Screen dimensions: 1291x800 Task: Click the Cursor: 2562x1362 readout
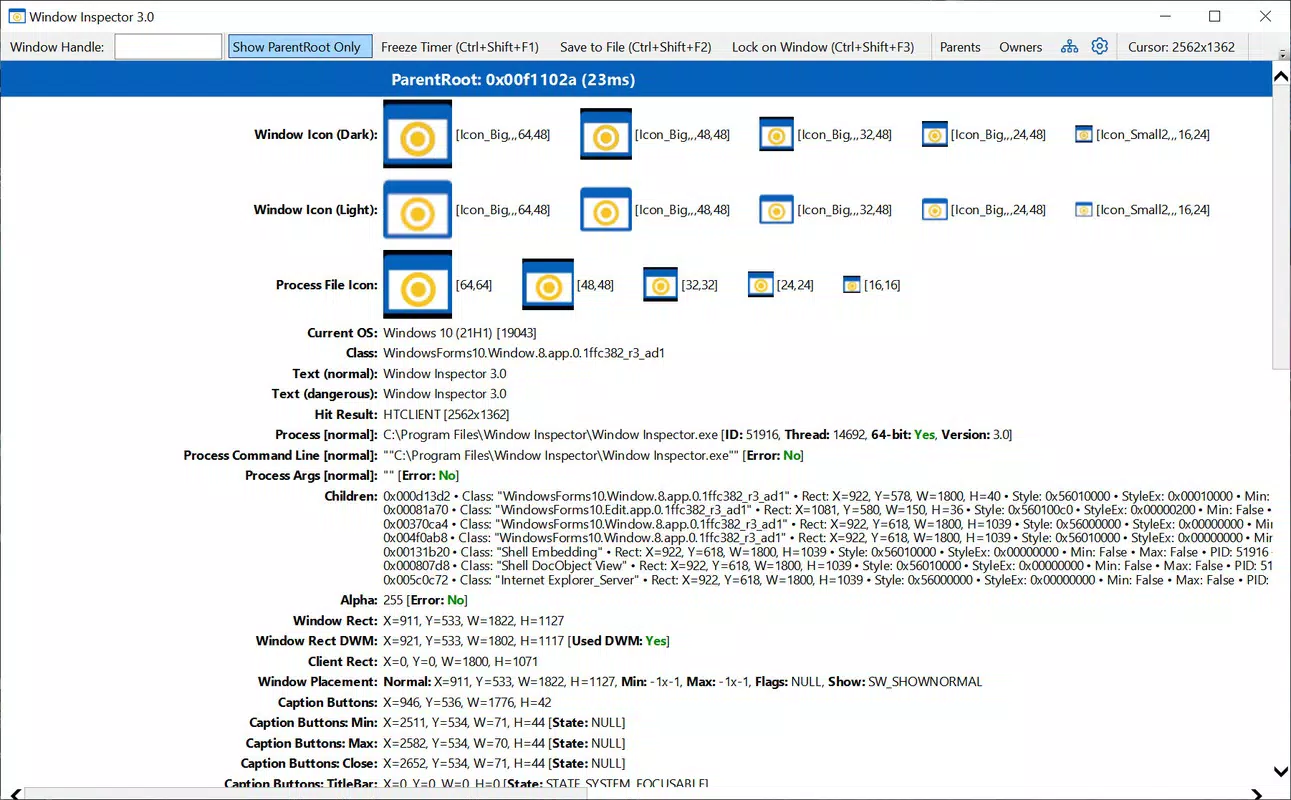(1181, 47)
